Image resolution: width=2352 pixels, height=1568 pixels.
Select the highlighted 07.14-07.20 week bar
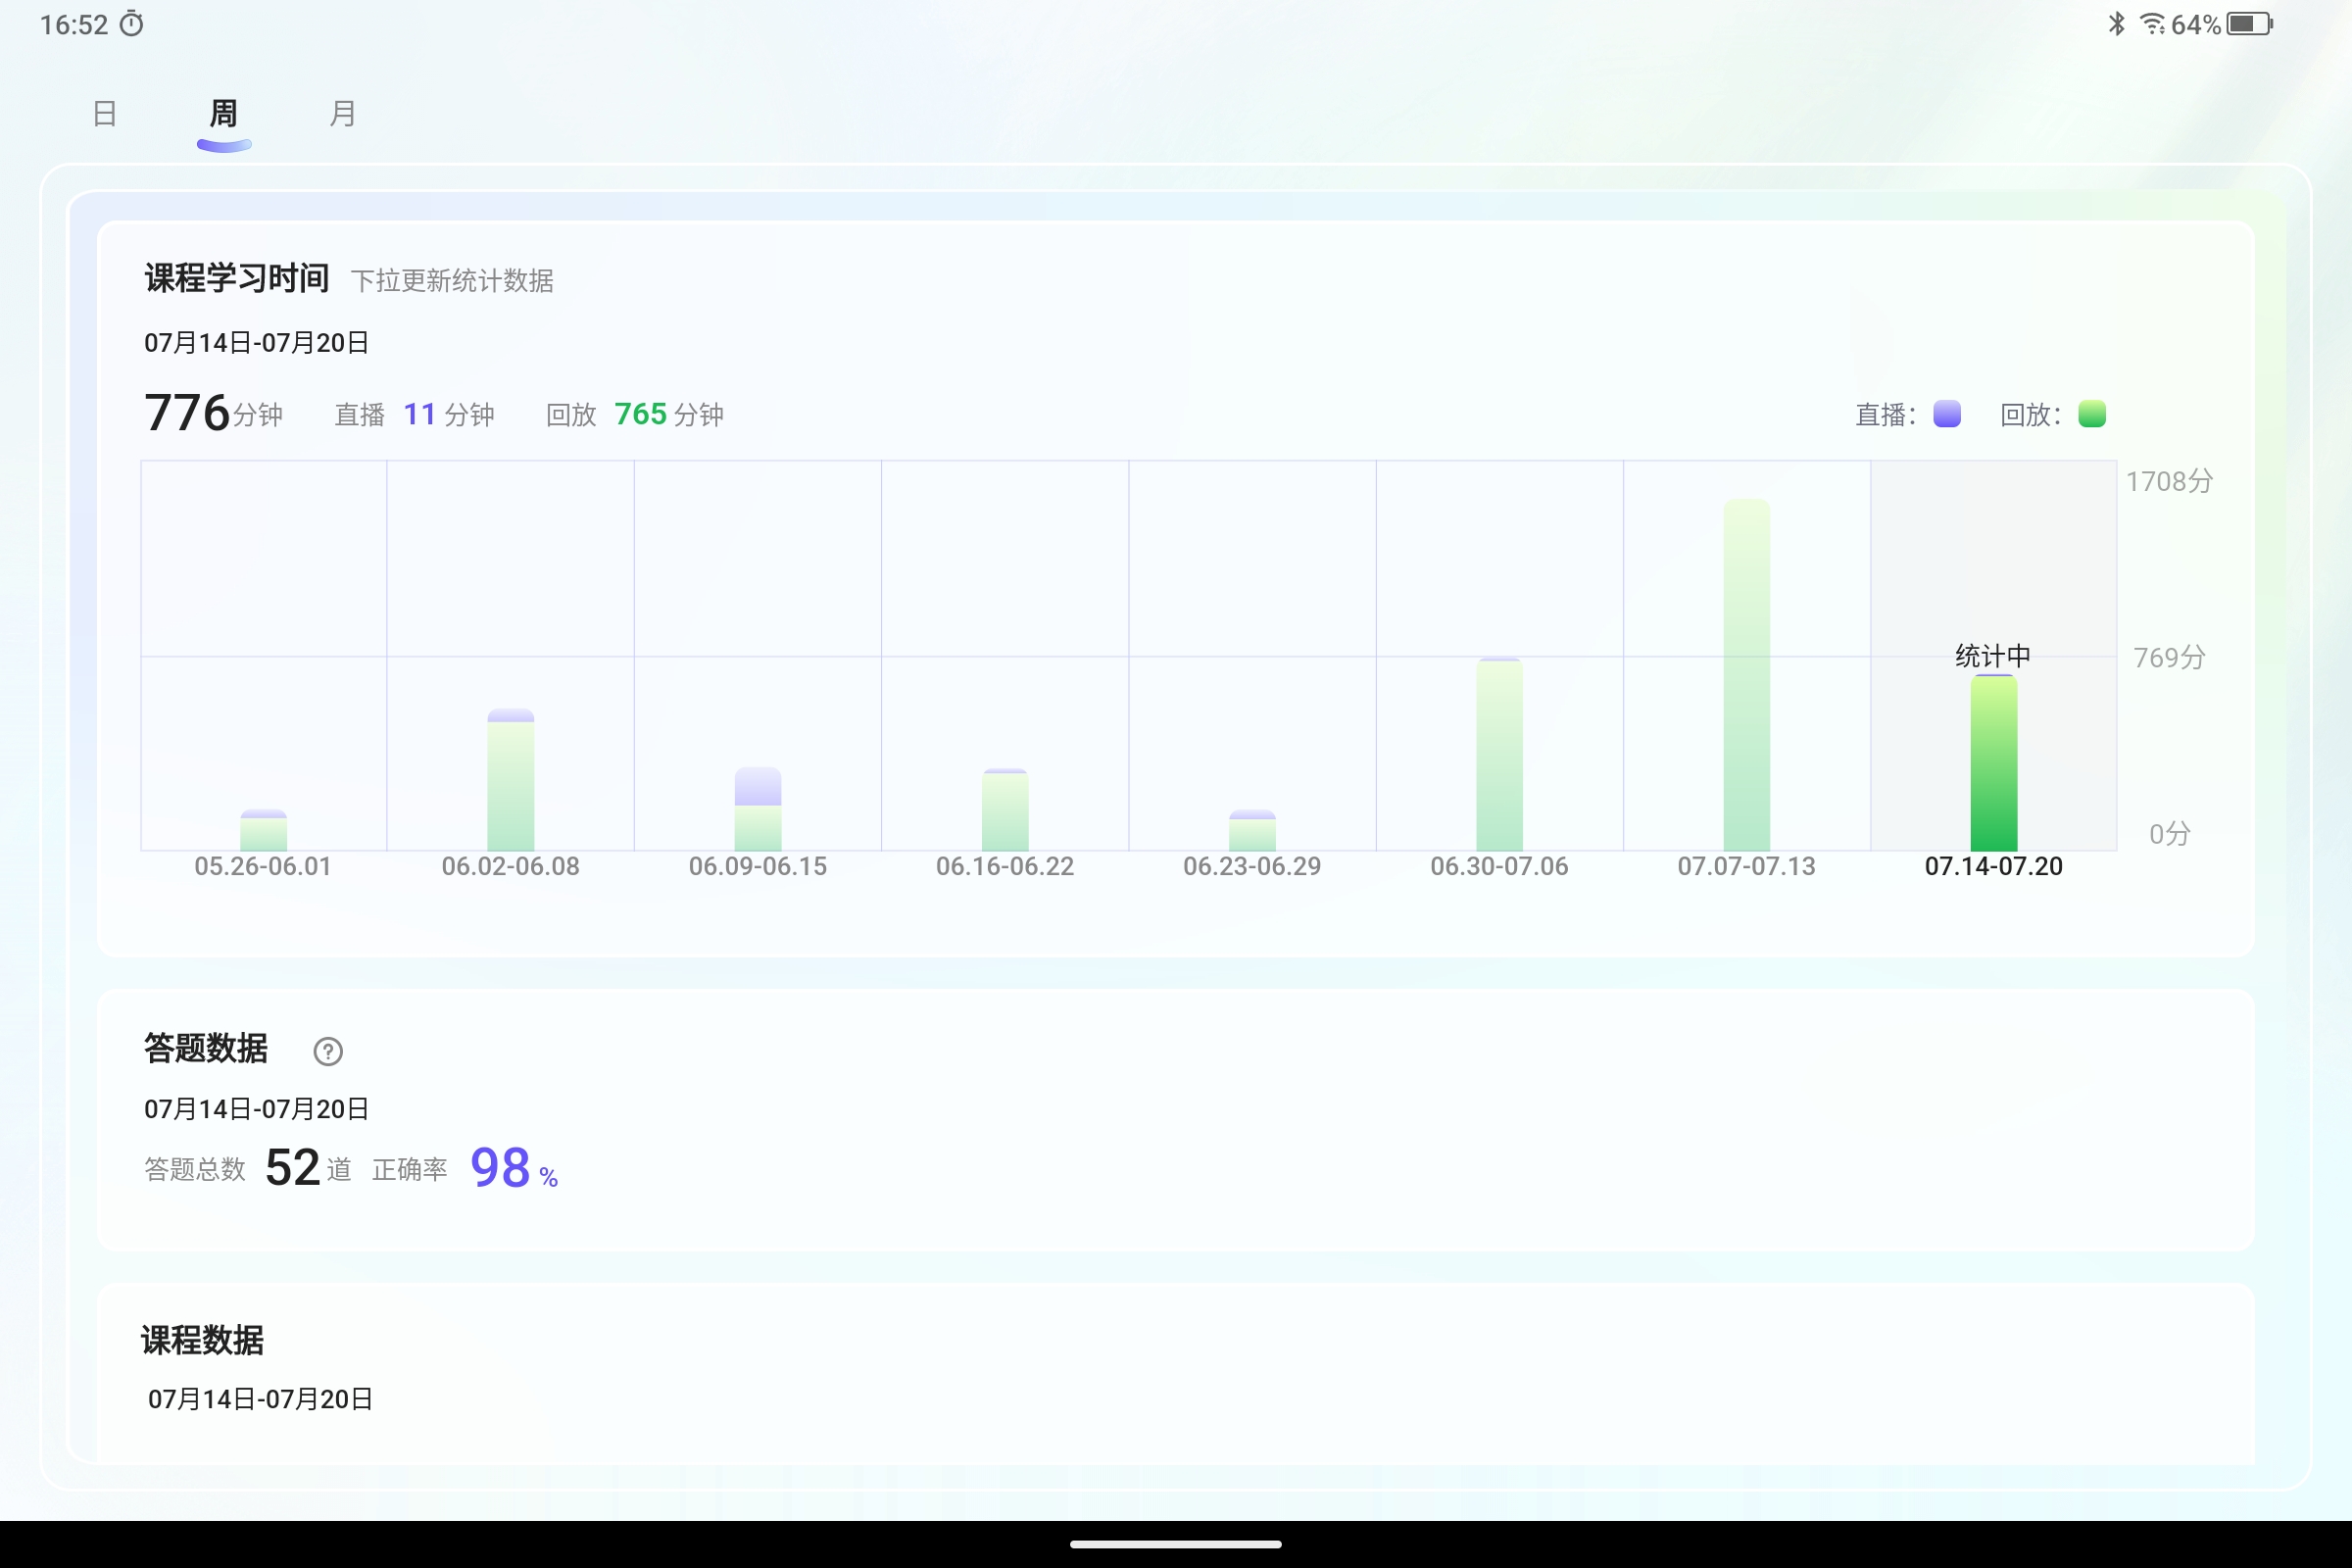(1994, 763)
